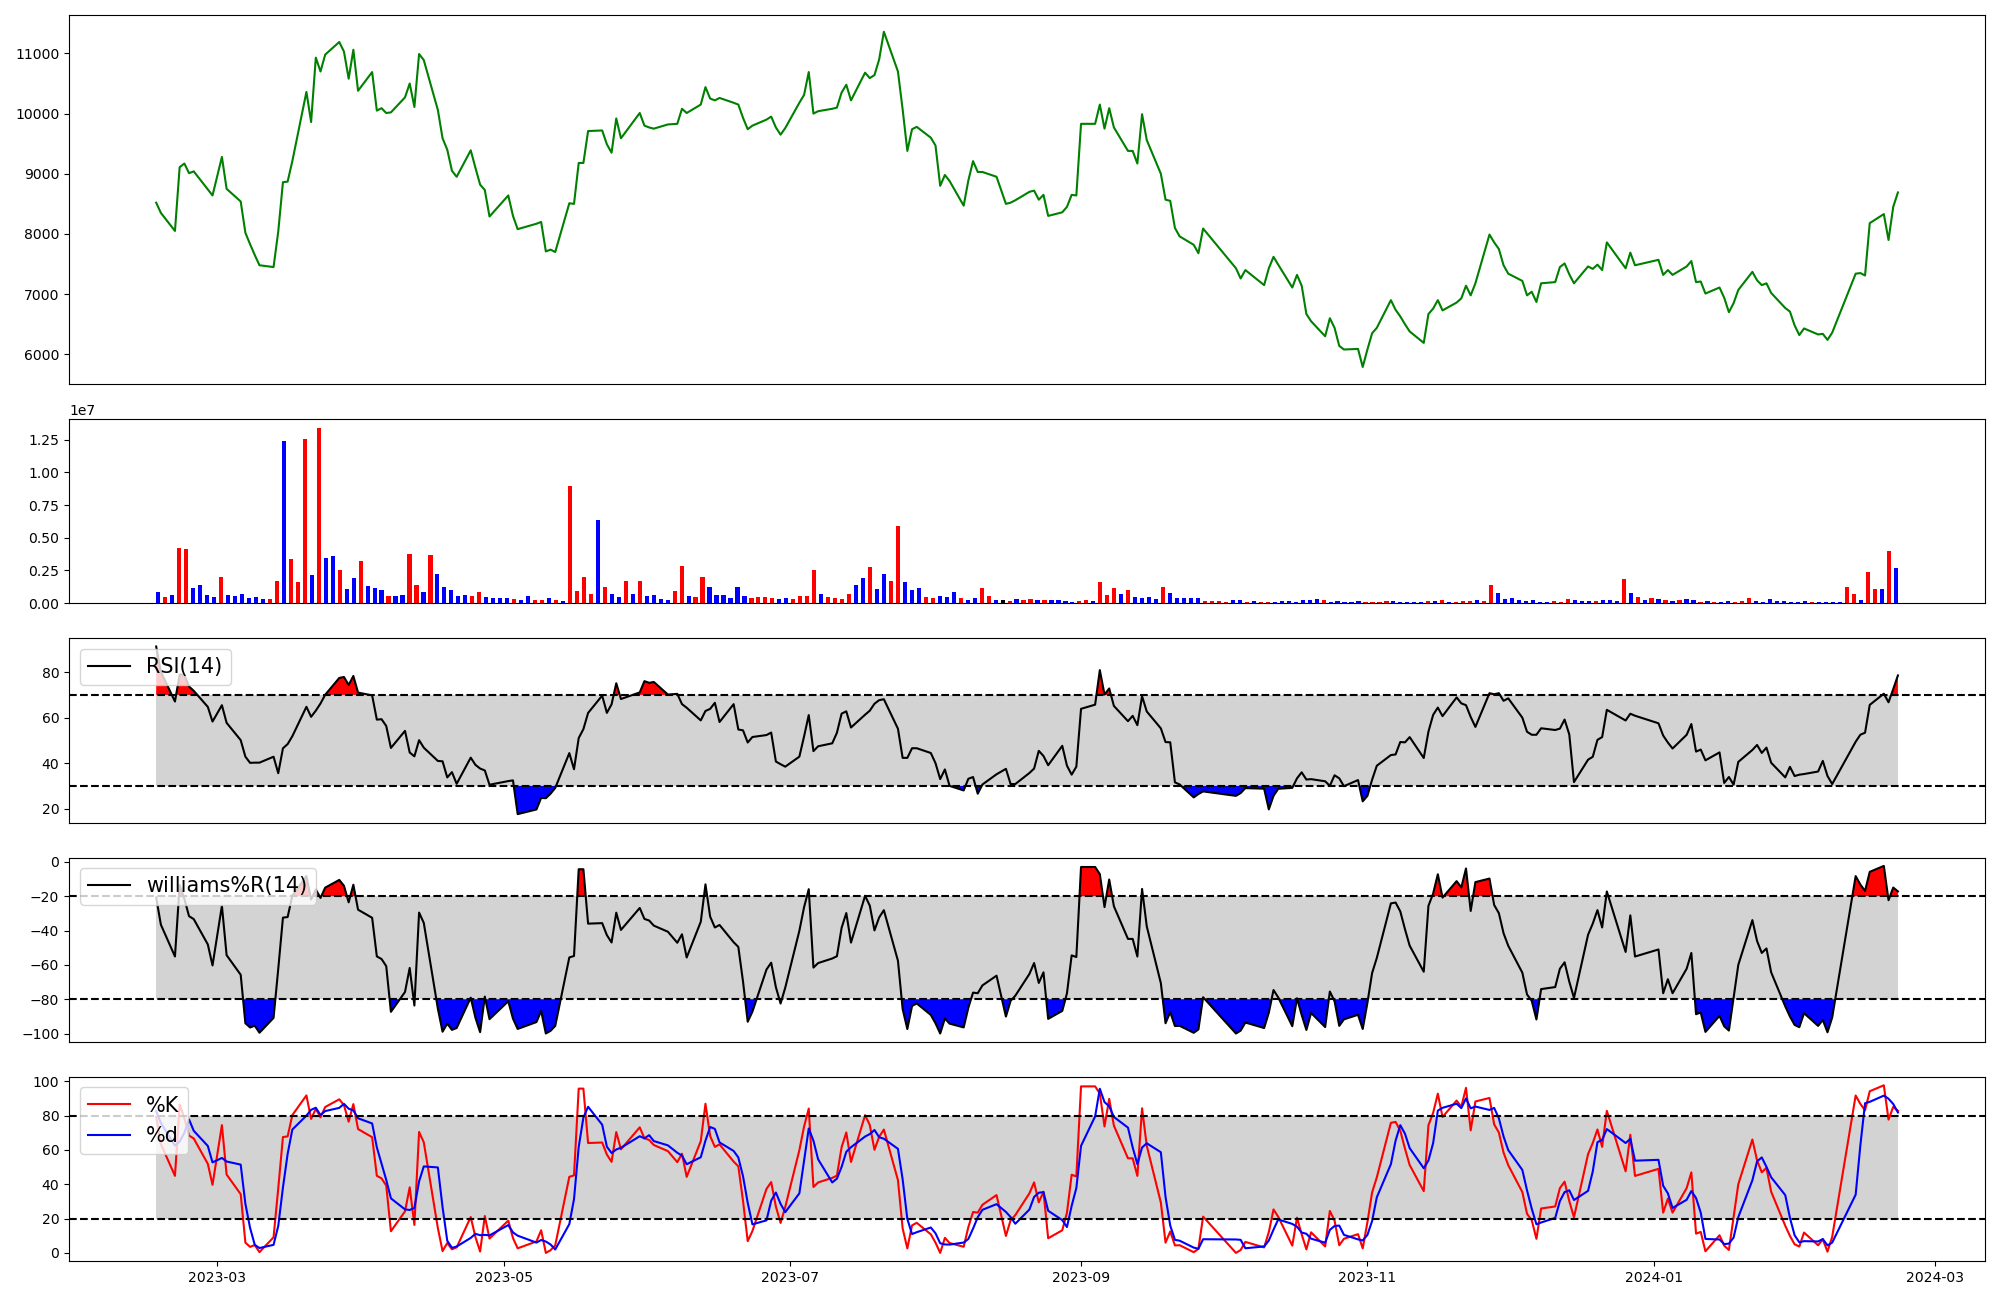Click the 100 label on the stochastic axis

pos(46,1082)
